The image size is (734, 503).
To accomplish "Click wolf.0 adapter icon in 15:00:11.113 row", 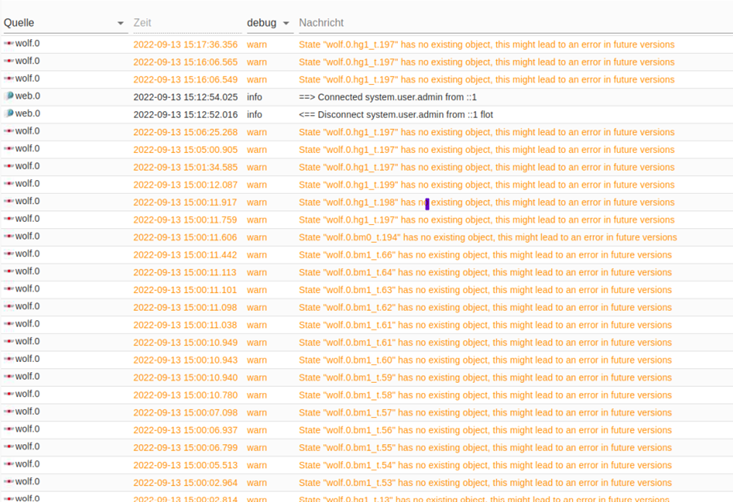I will [x=8, y=271].
